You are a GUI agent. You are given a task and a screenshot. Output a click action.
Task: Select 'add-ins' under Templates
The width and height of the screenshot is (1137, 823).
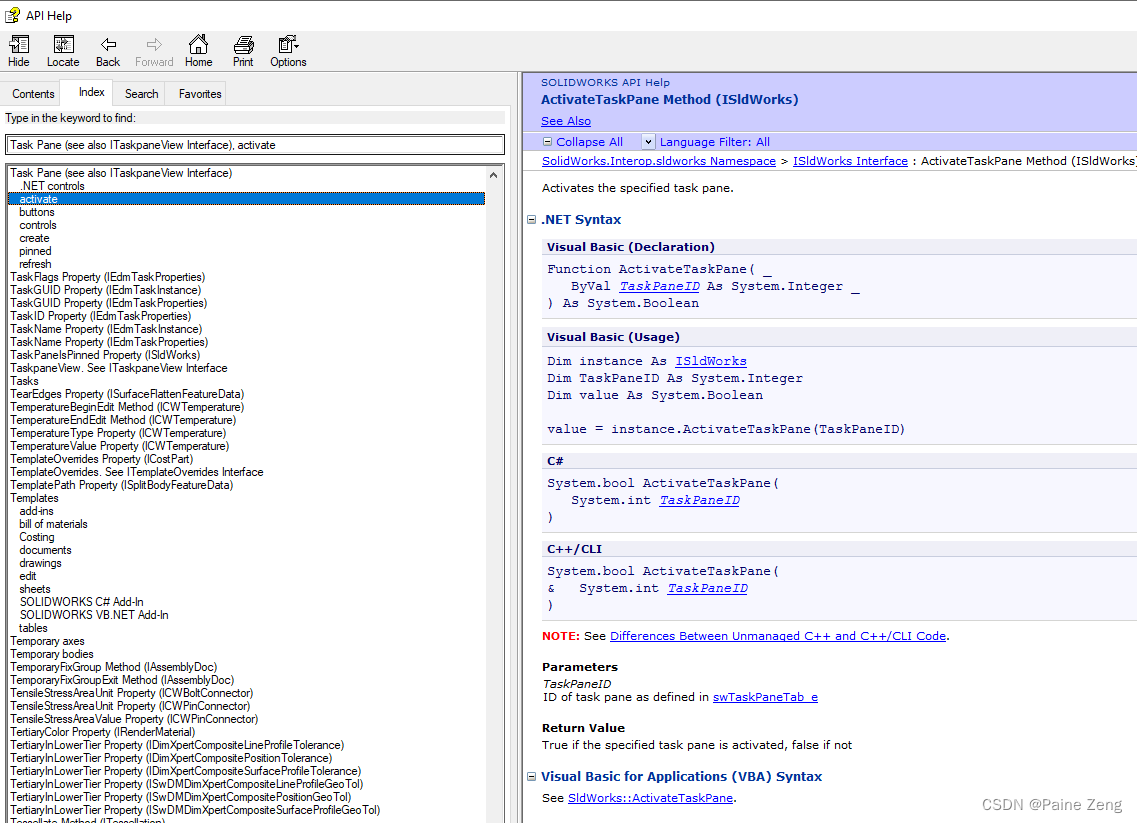pyautogui.click(x=36, y=511)
